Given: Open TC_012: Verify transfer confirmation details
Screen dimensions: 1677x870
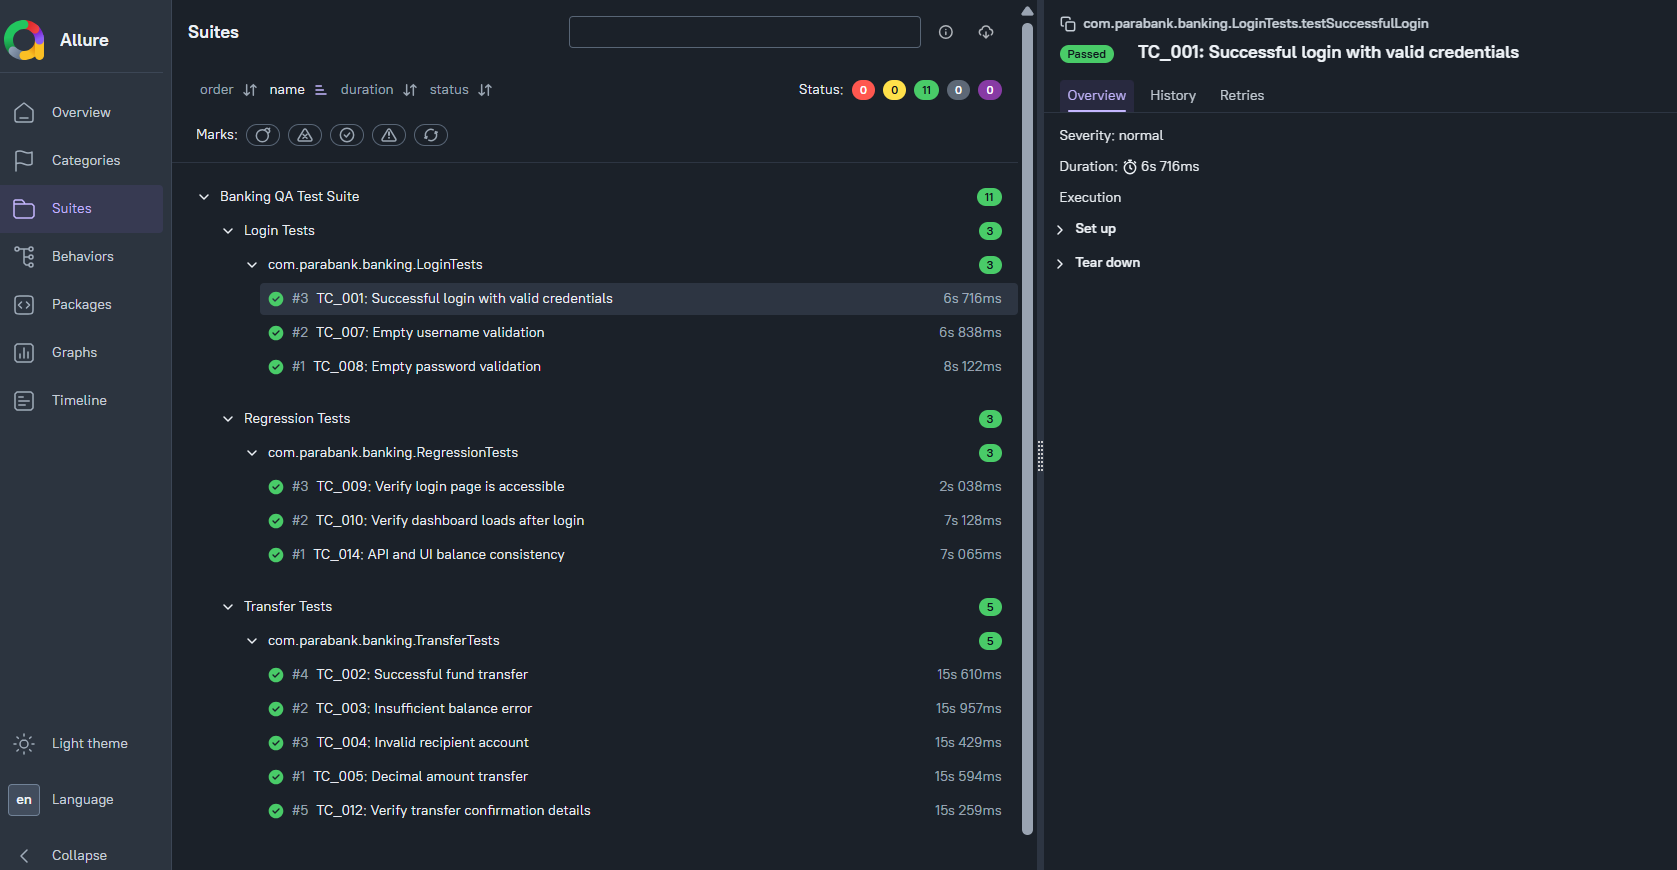Looking at the screenshot, I should coord(639,811).
